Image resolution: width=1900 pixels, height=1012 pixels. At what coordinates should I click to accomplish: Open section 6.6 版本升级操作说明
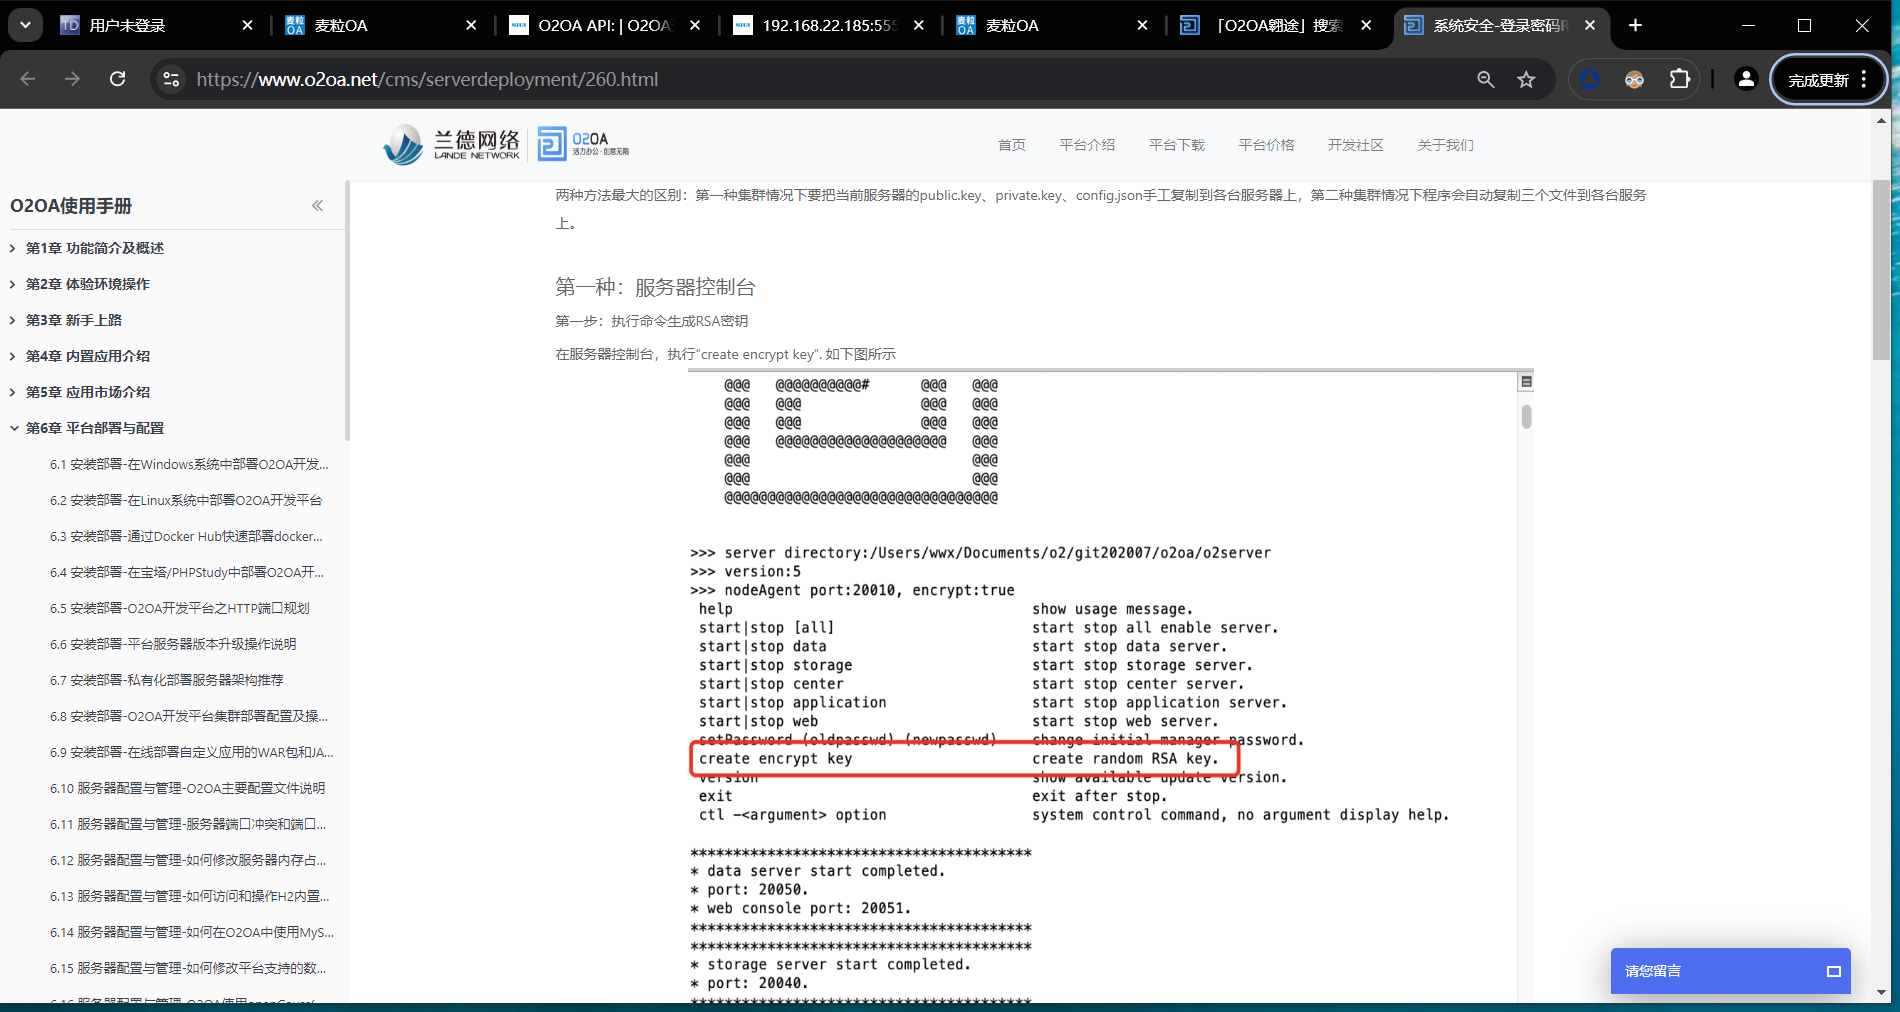pos(173,644)
